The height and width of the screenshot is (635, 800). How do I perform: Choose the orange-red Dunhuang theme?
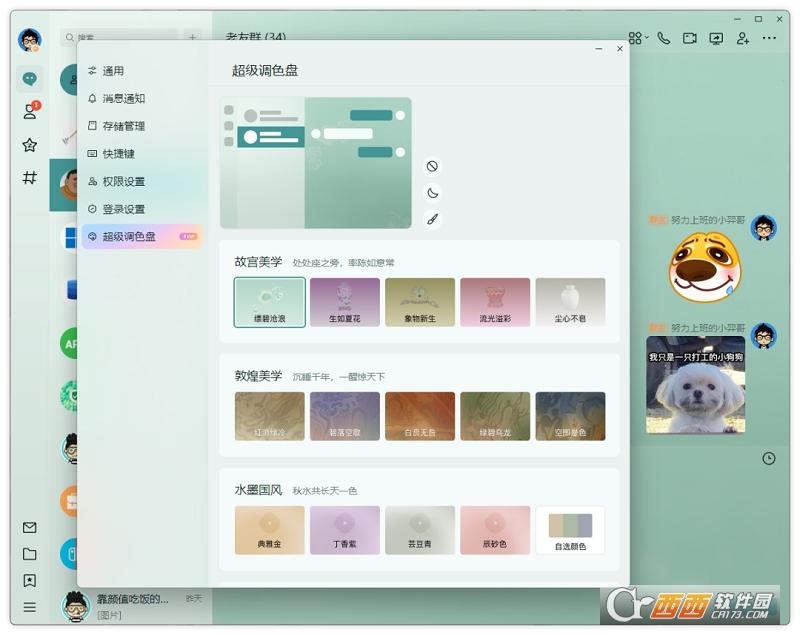pyautogui.click(x=420, y=416)
